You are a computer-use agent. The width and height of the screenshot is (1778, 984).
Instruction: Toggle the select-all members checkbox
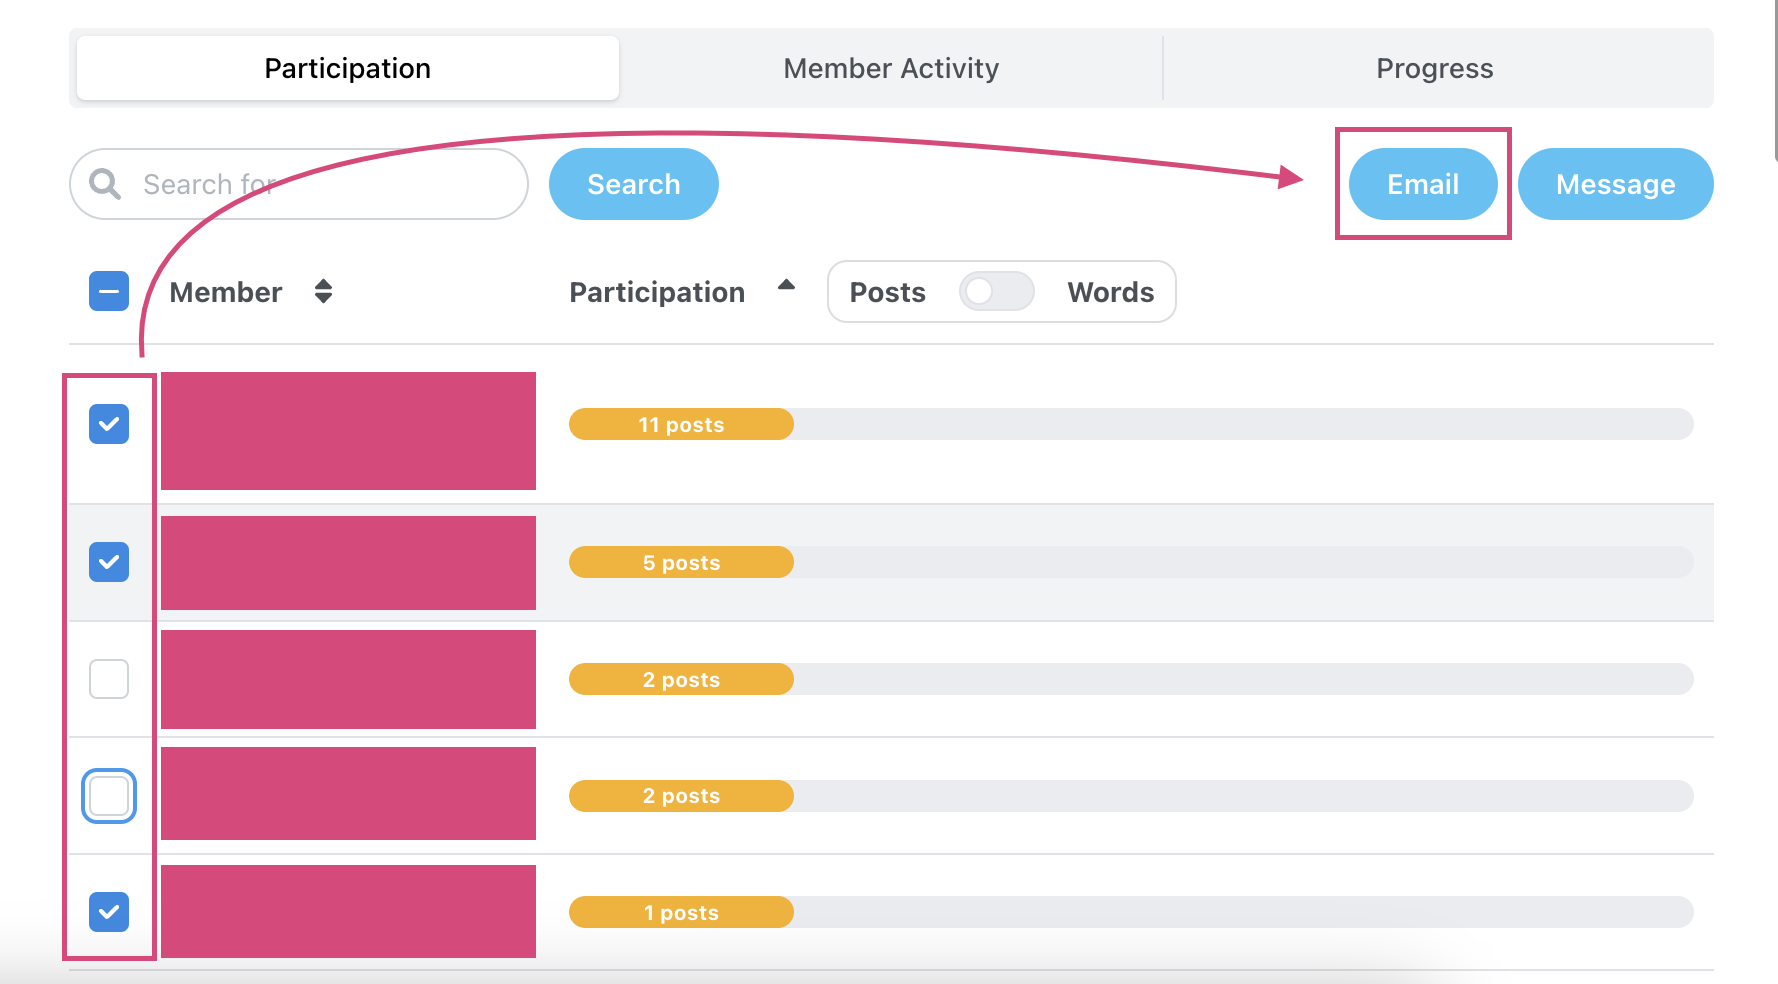(x=109, y=291)
